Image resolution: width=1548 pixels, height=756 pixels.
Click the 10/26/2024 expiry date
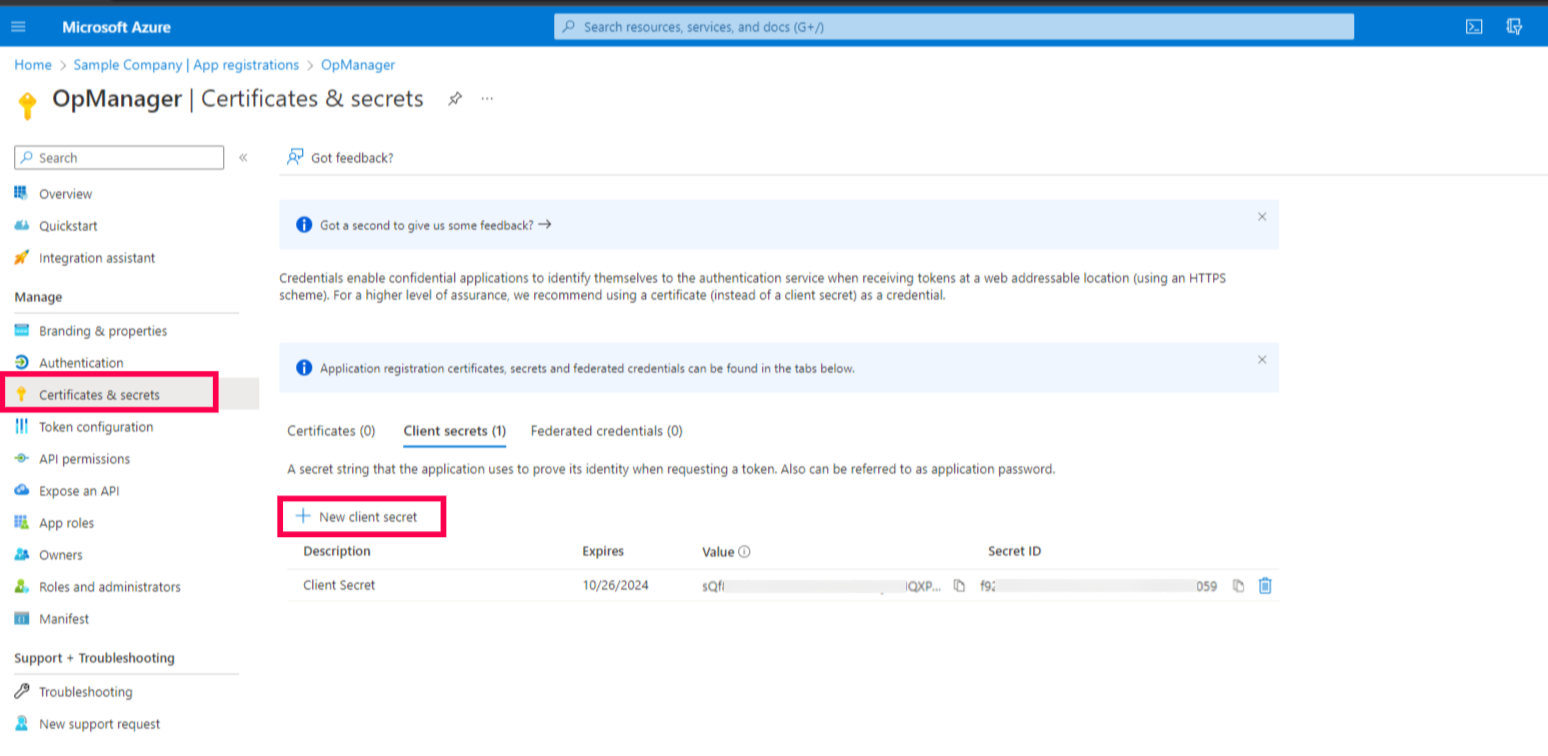coord(615,585)
